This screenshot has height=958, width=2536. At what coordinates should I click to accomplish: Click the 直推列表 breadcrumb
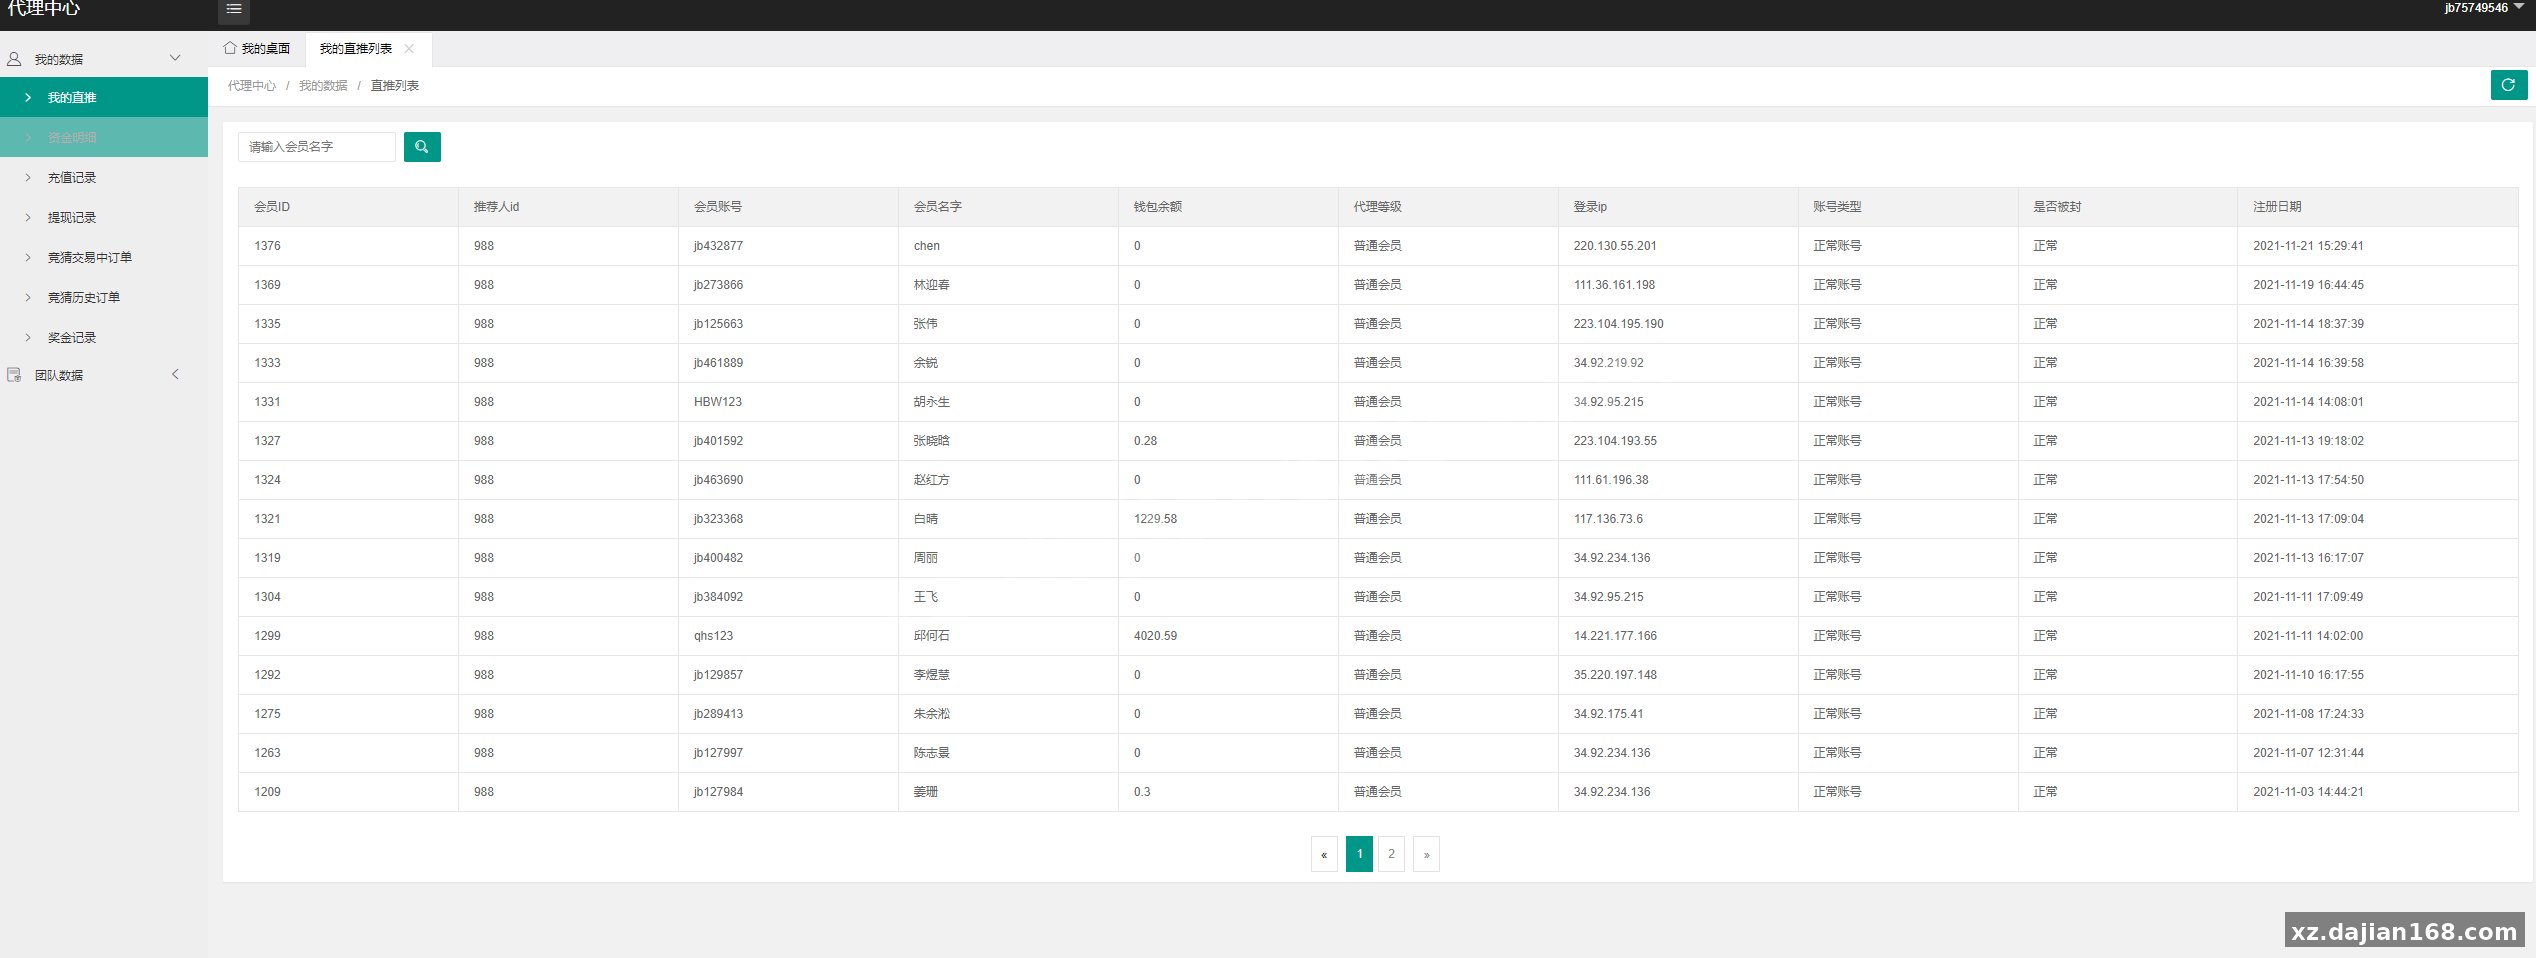[x=395, y=86]
